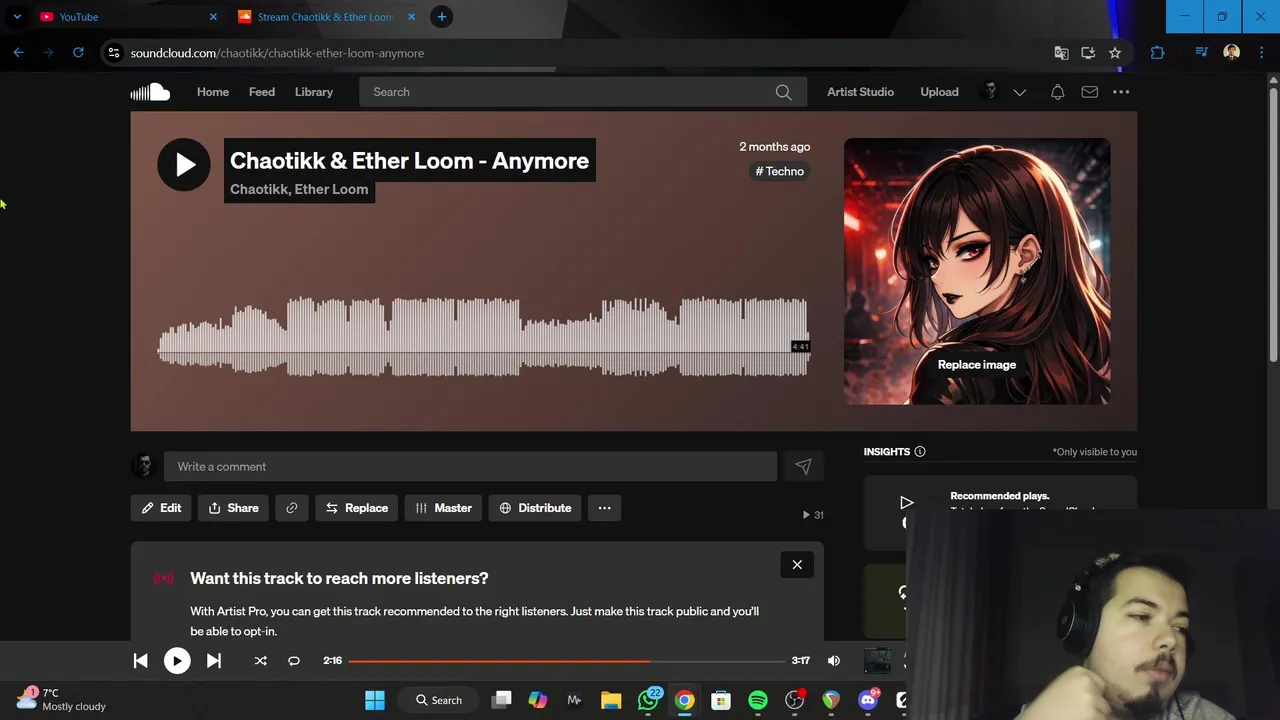This screenshot has width=1280, height=720.
Task: Click the # Techno genre tag
Action: click(779, 171)
